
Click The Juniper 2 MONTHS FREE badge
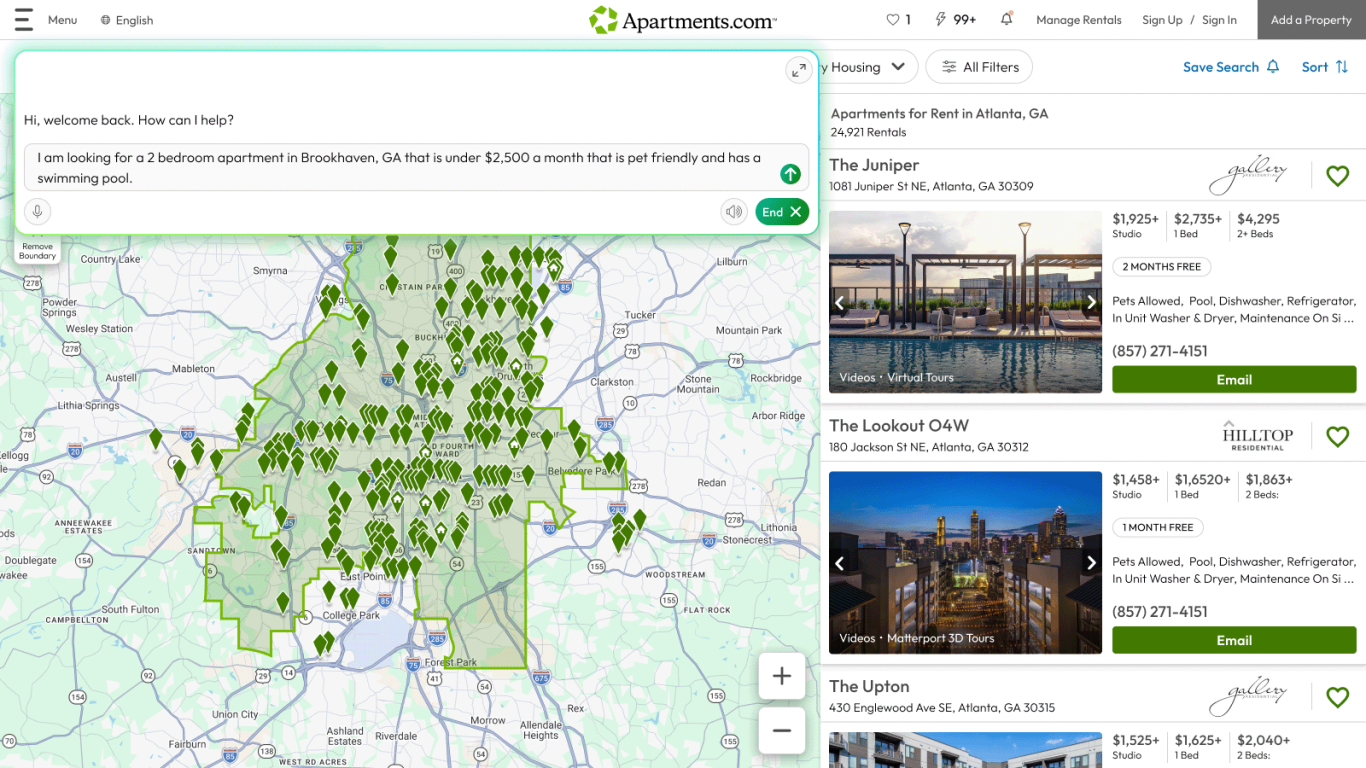click(x=1162, y=267)
